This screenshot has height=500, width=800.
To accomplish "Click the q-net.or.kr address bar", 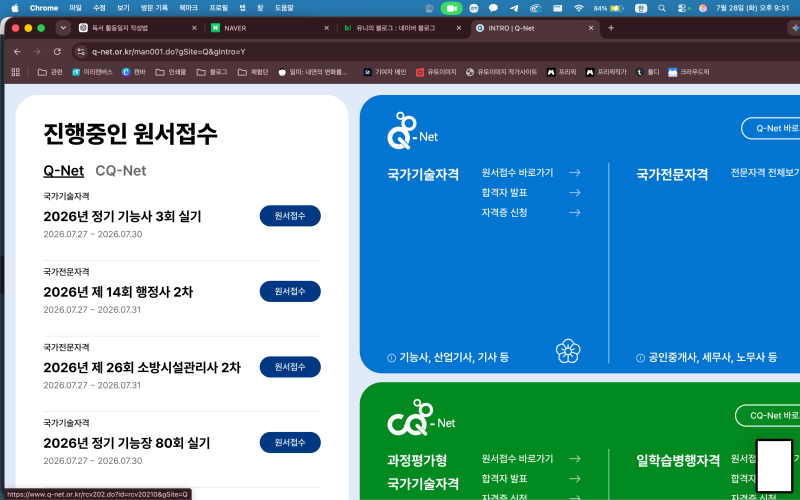I will [x=168, y=52].
